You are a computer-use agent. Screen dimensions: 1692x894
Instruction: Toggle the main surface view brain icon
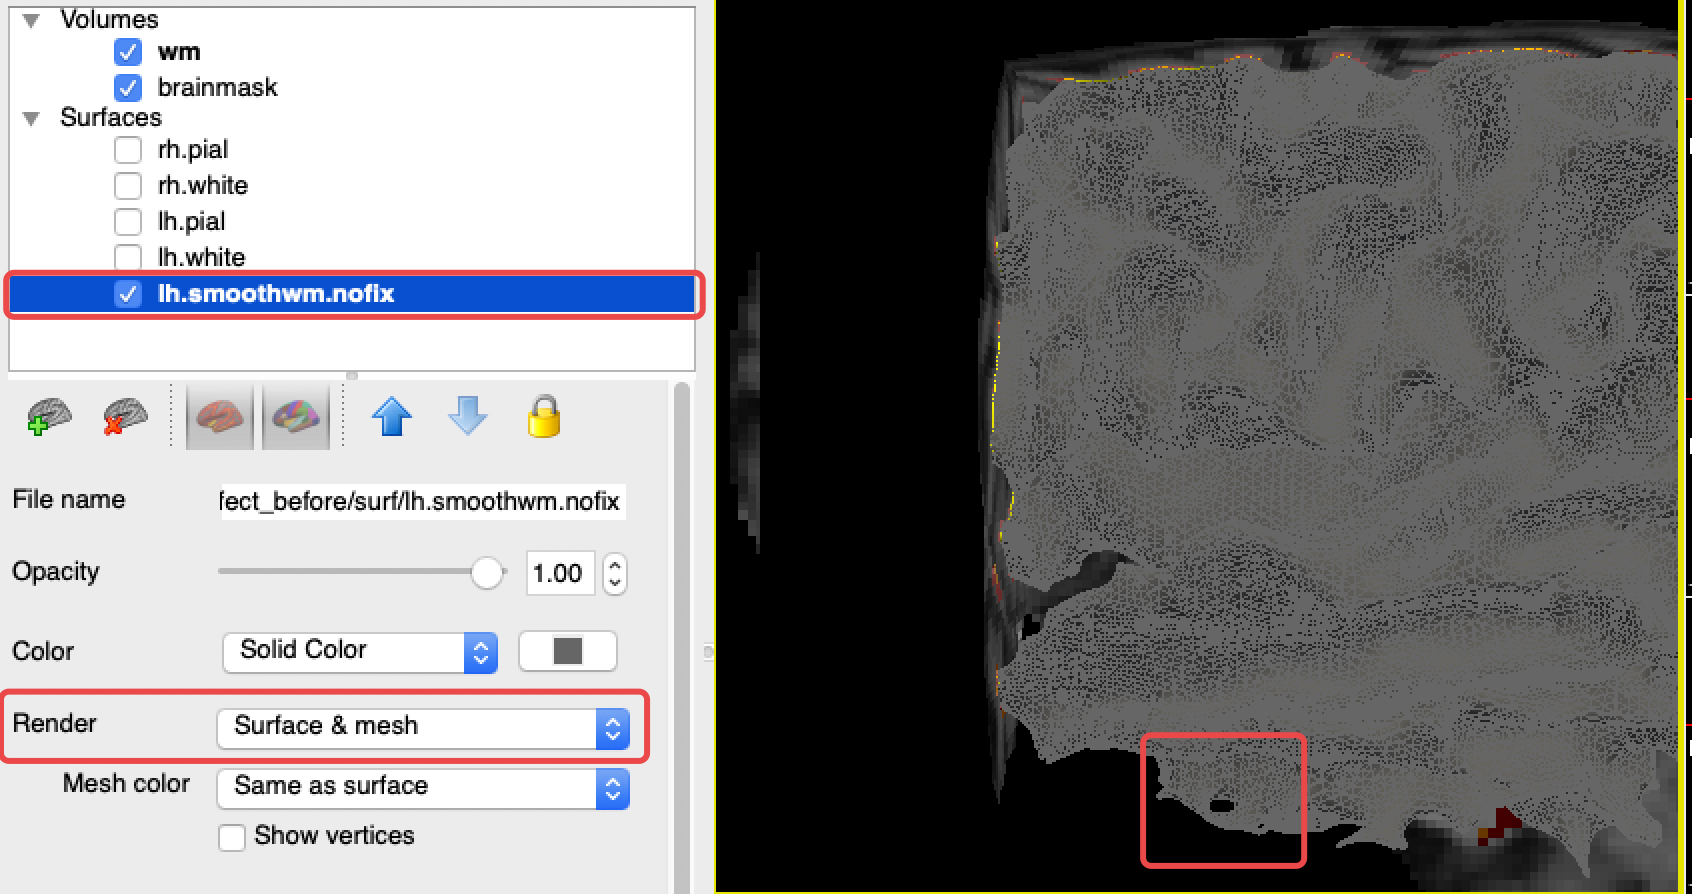click(x=220, y=416)
